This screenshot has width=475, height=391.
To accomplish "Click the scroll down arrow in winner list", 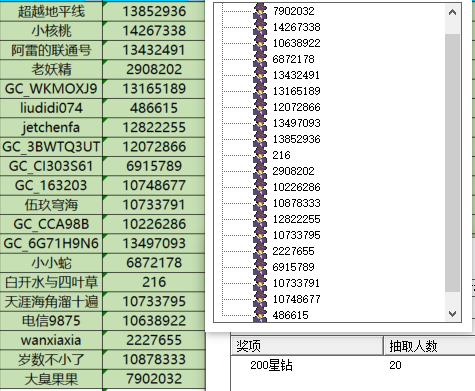I will click(452, 313).
